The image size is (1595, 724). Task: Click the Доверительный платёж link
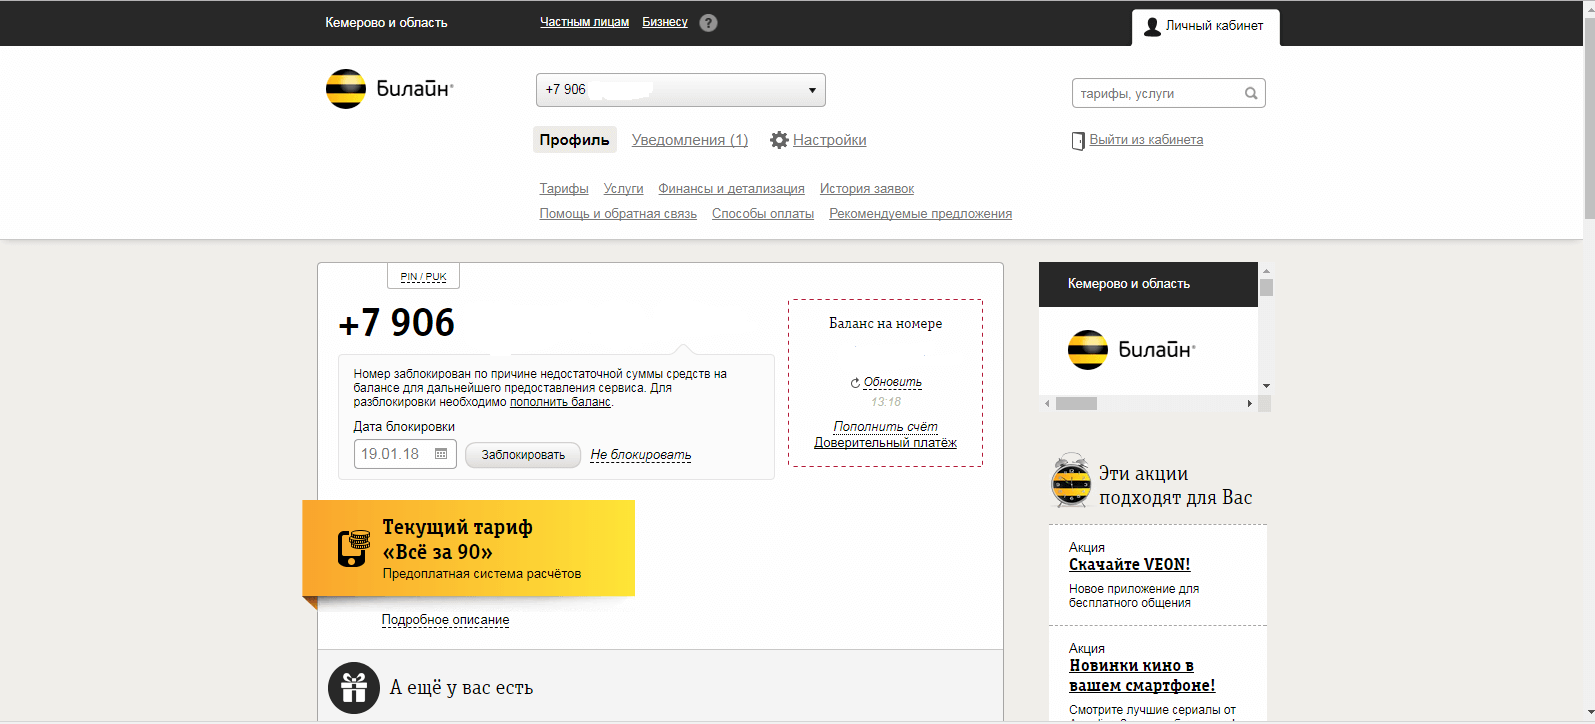pos(885,443)
